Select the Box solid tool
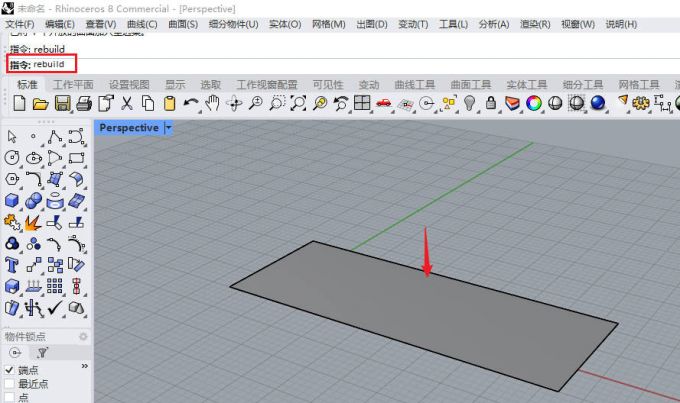The image size is (680, 403). [x=12, y=201]
